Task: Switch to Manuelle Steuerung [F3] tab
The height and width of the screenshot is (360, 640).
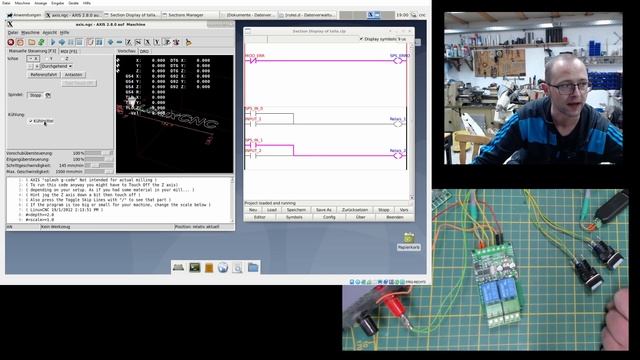Action: 32,51
